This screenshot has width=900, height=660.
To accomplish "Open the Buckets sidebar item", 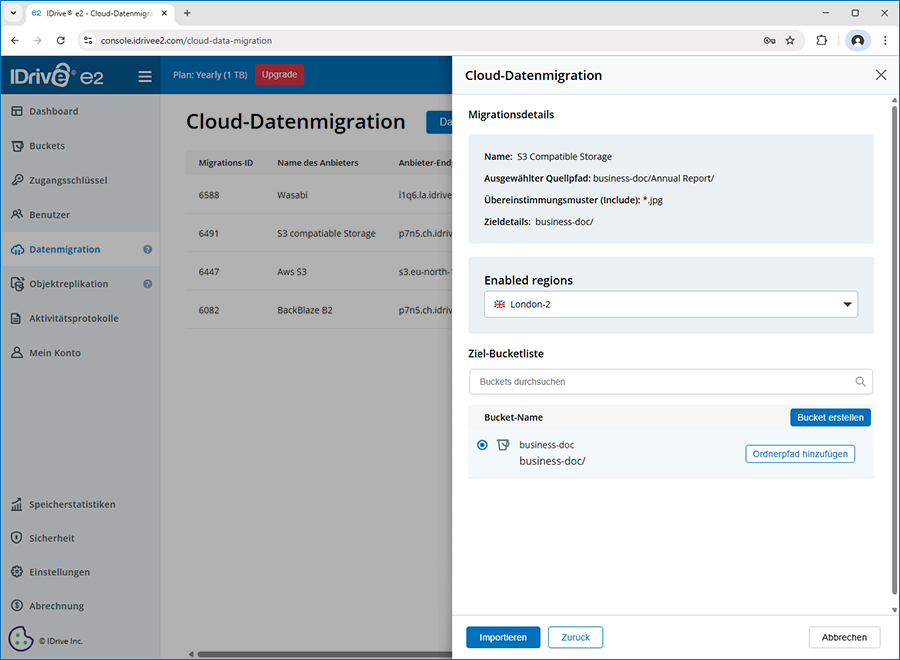I will click(x=46, y=146).
